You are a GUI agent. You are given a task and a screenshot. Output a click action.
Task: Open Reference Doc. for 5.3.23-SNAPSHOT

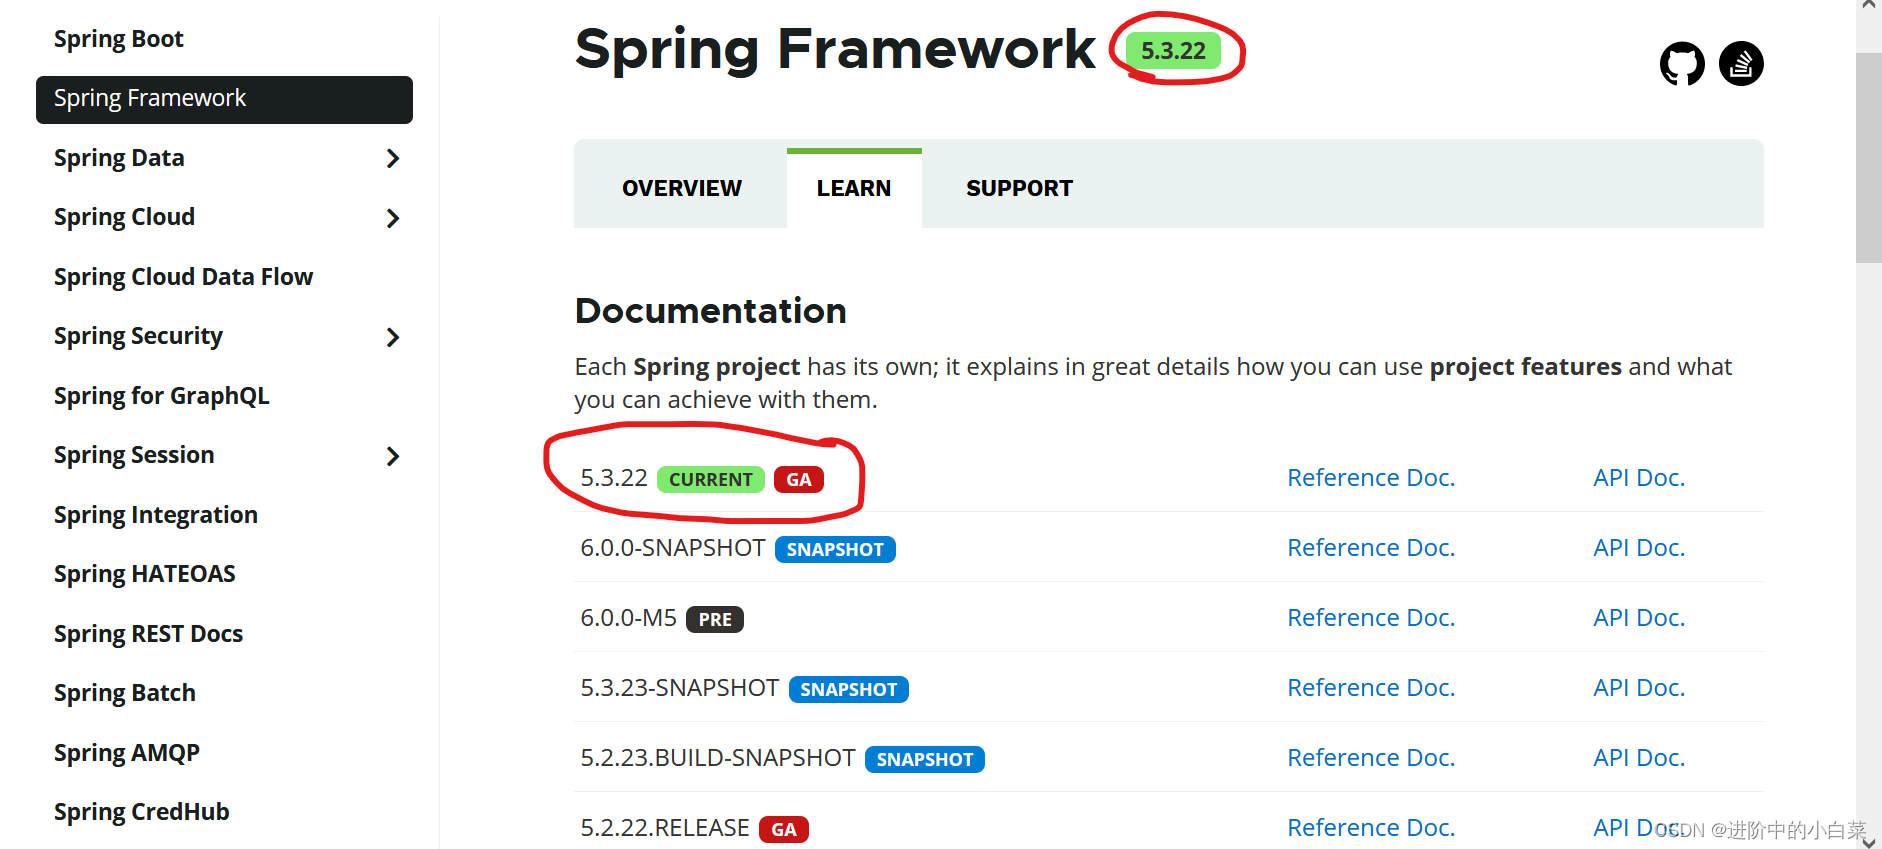(x=1371, y=688)
